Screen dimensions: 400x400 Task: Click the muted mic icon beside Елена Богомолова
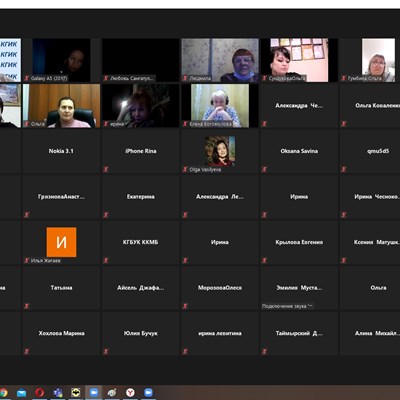(185, 124)
